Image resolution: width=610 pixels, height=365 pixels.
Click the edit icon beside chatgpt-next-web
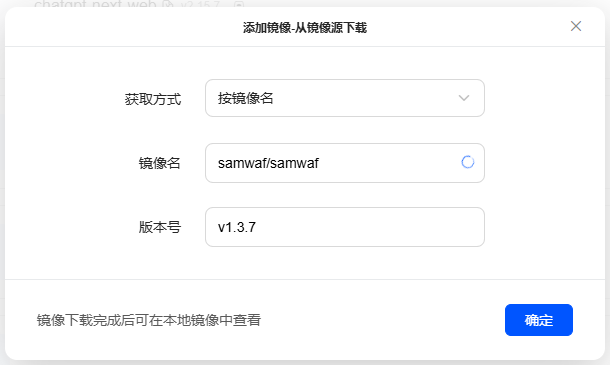pyautogui.click(x=168, y=4)
